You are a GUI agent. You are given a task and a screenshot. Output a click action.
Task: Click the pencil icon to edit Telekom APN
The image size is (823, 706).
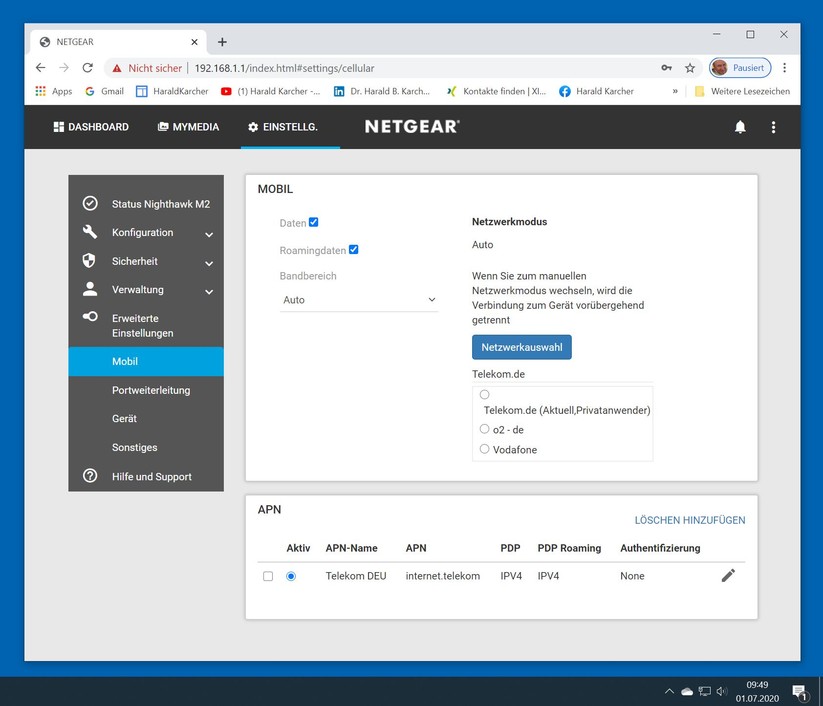tap(728, 576)
